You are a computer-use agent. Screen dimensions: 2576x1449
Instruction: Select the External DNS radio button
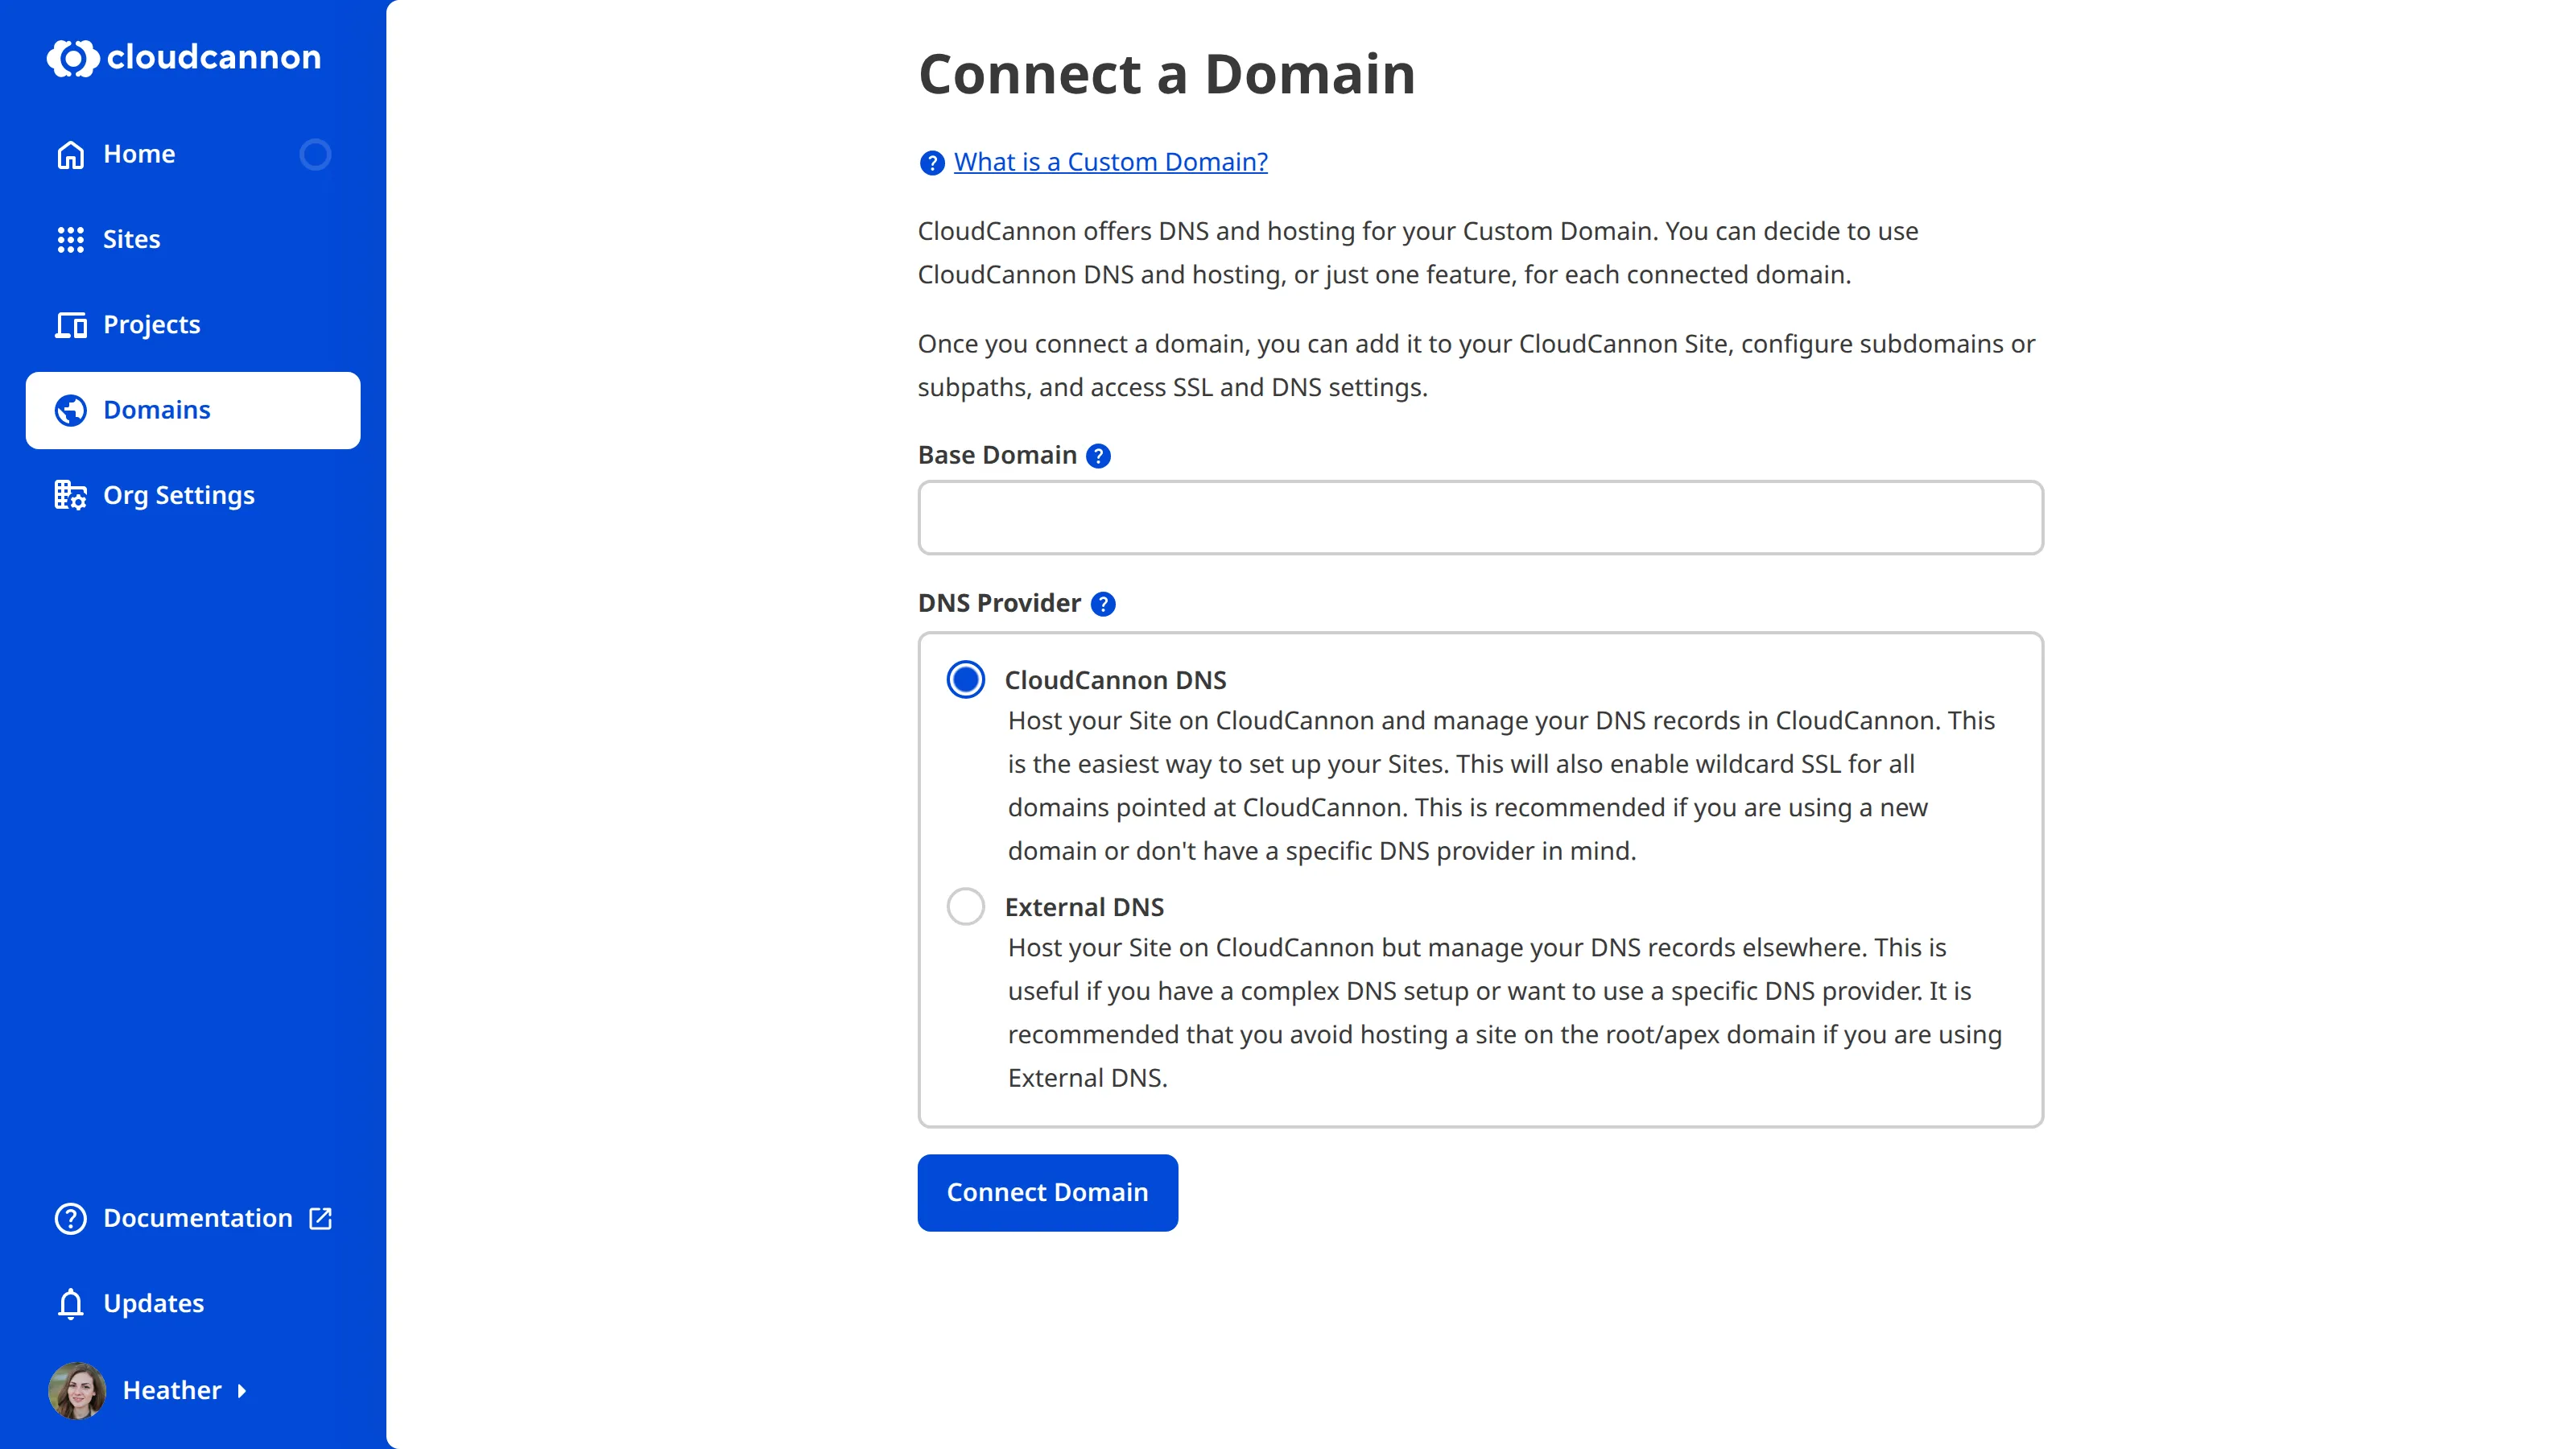[x=965, y=907]
